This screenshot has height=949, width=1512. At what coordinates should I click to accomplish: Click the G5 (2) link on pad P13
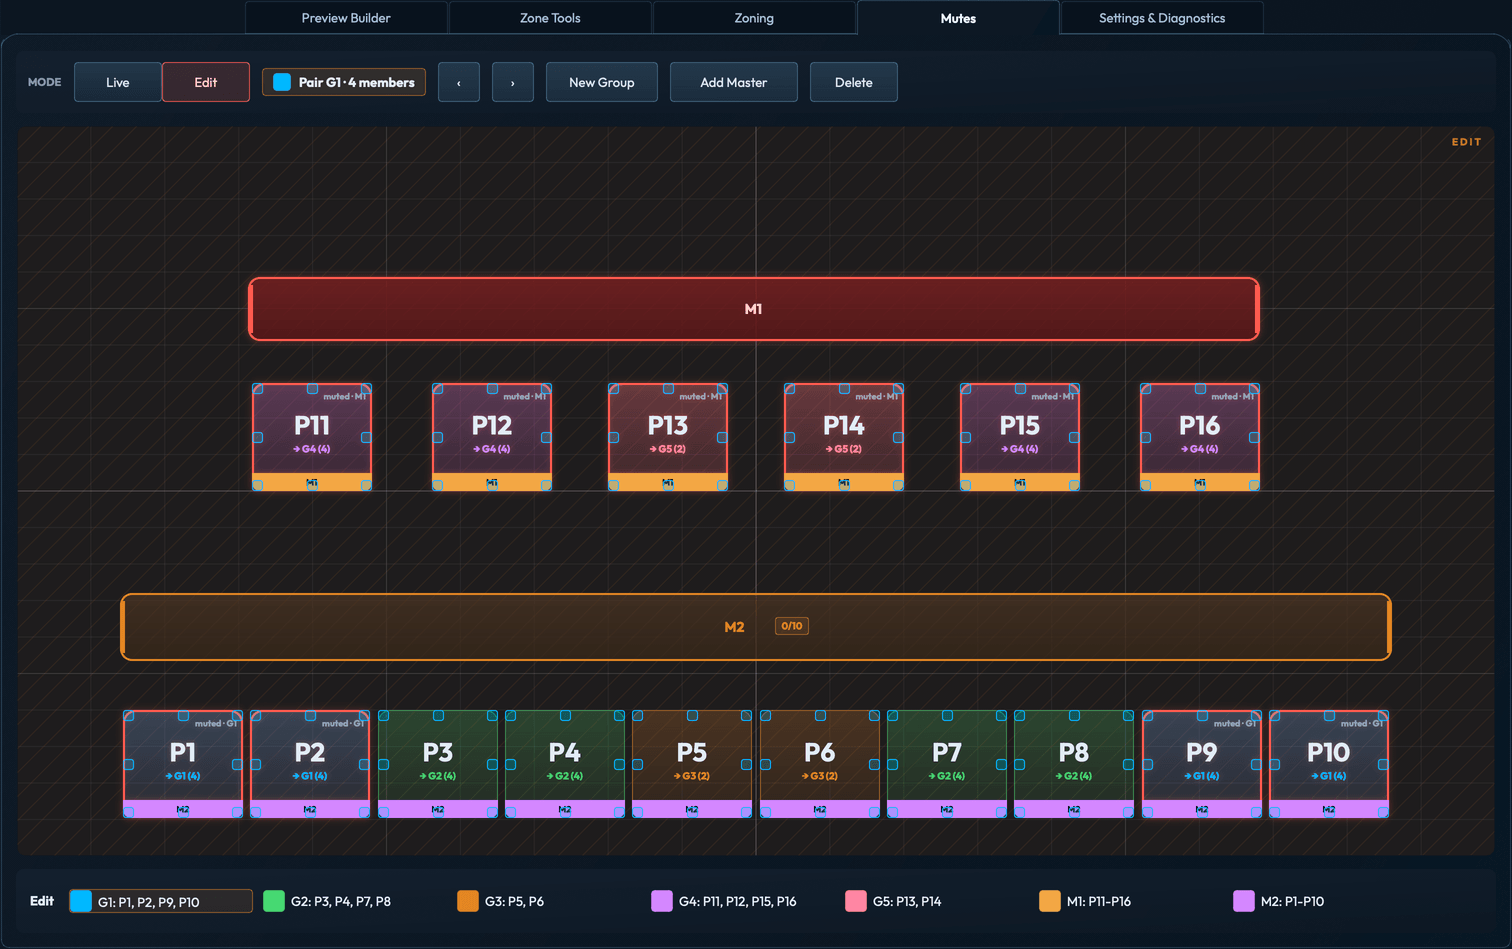668,449
